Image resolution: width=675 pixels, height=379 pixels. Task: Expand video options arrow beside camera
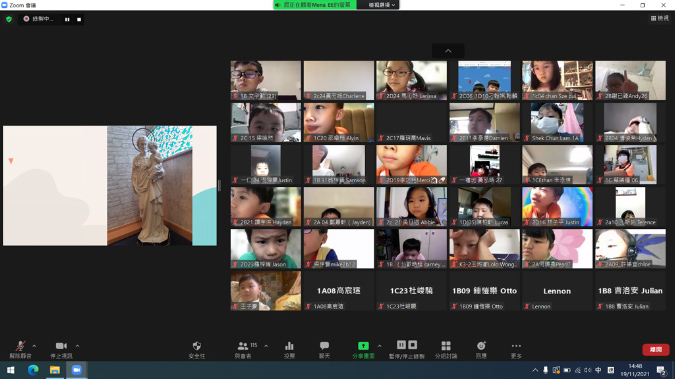pos(77,346)
